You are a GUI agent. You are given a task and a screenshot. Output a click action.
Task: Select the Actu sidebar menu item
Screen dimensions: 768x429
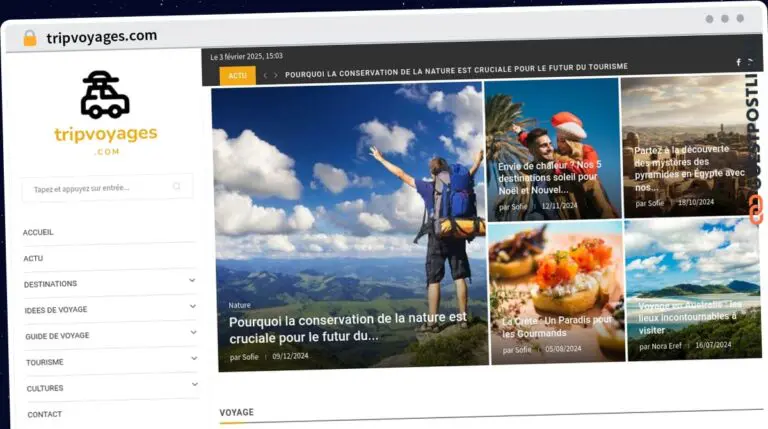point(33,258)
